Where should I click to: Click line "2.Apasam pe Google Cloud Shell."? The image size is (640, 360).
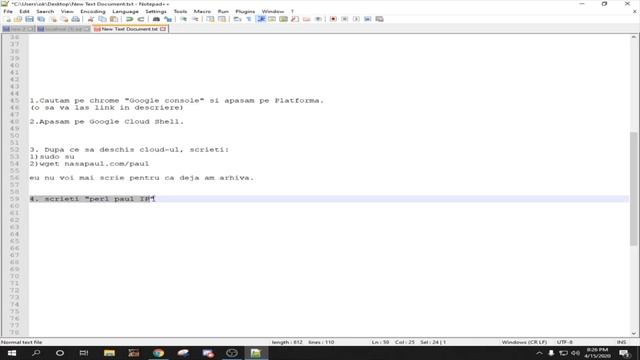point(107,122)
